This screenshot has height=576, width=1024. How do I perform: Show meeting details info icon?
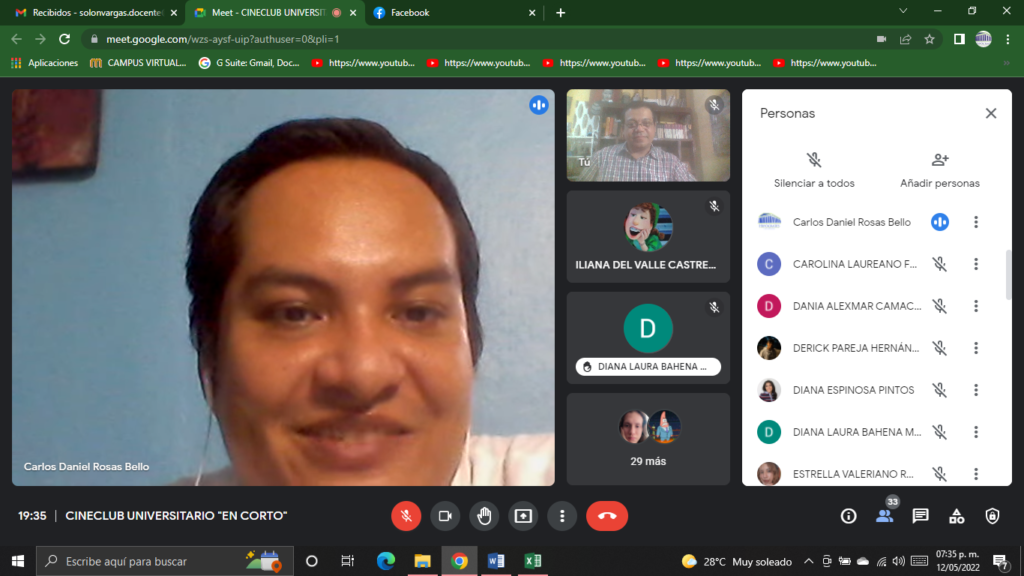(x=848, y=516)
